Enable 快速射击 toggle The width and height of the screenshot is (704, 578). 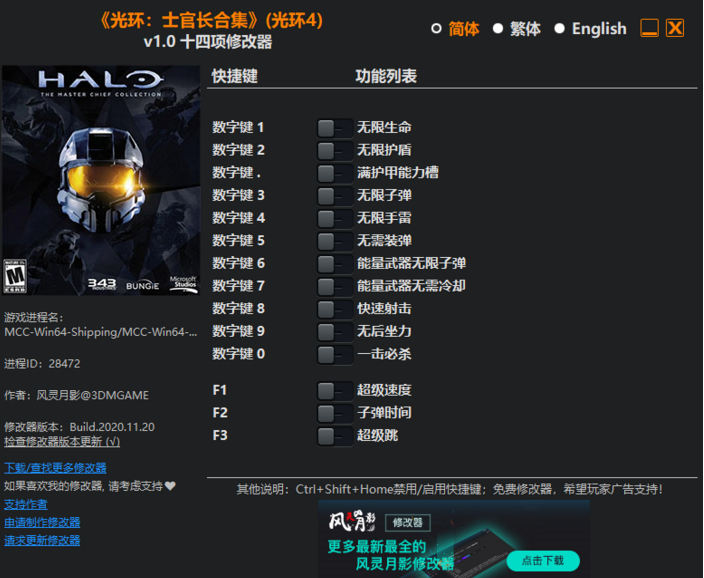pos(335,309)
